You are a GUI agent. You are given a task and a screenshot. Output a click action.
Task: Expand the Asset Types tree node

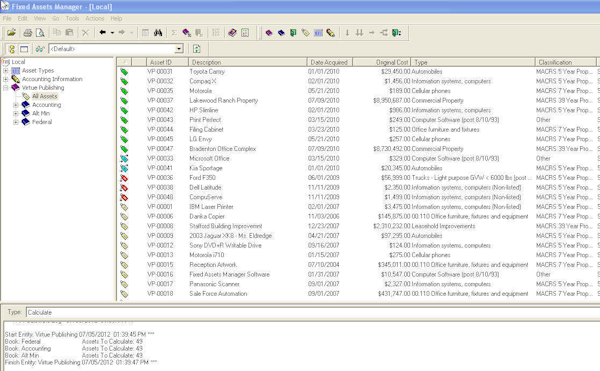(5, 71)
